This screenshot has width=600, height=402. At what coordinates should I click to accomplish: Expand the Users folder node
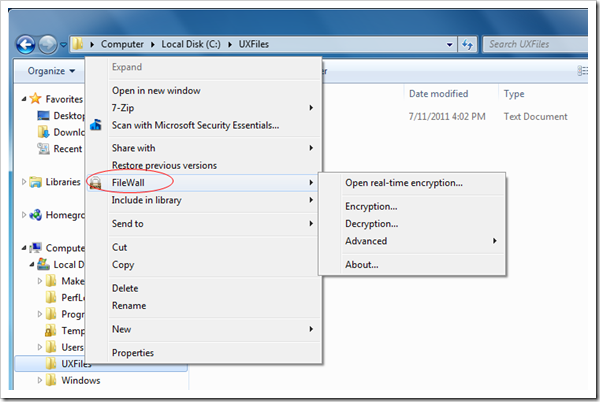(x=40, y=347)
